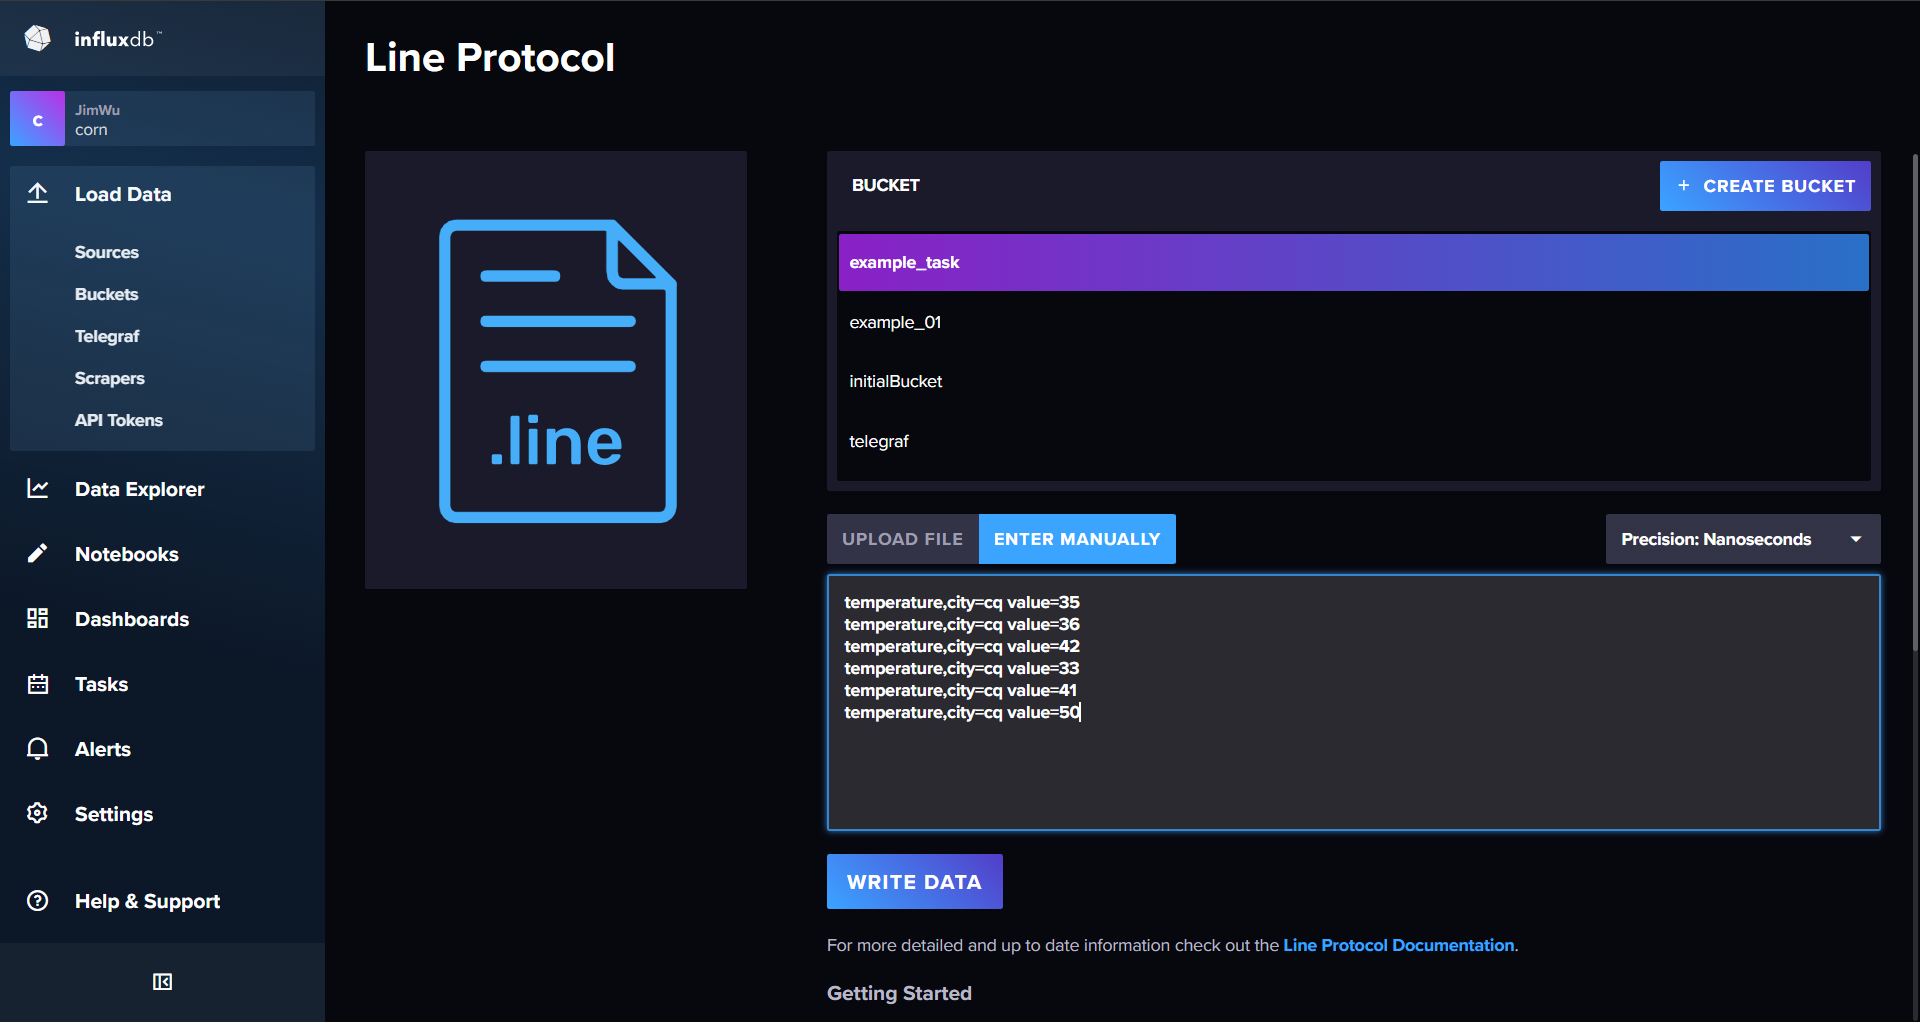
Task: Click the Settings gear icon
Action: tap(38, 813)
